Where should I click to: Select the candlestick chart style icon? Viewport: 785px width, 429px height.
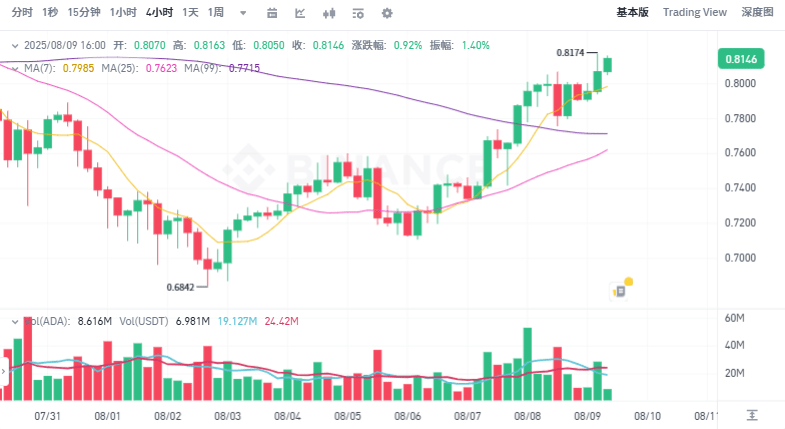click(329, 13)
